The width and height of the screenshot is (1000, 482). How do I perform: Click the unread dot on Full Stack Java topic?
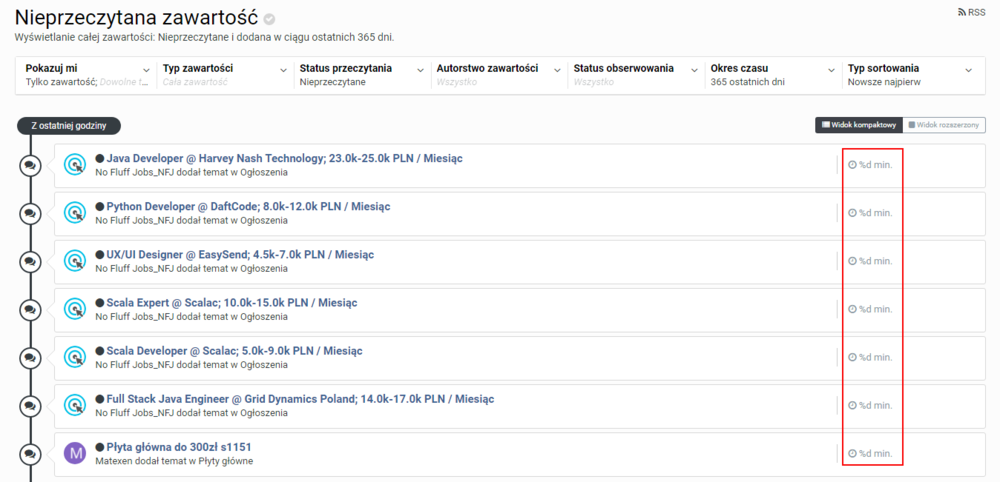pyautogui.click(x=99, y=399)
